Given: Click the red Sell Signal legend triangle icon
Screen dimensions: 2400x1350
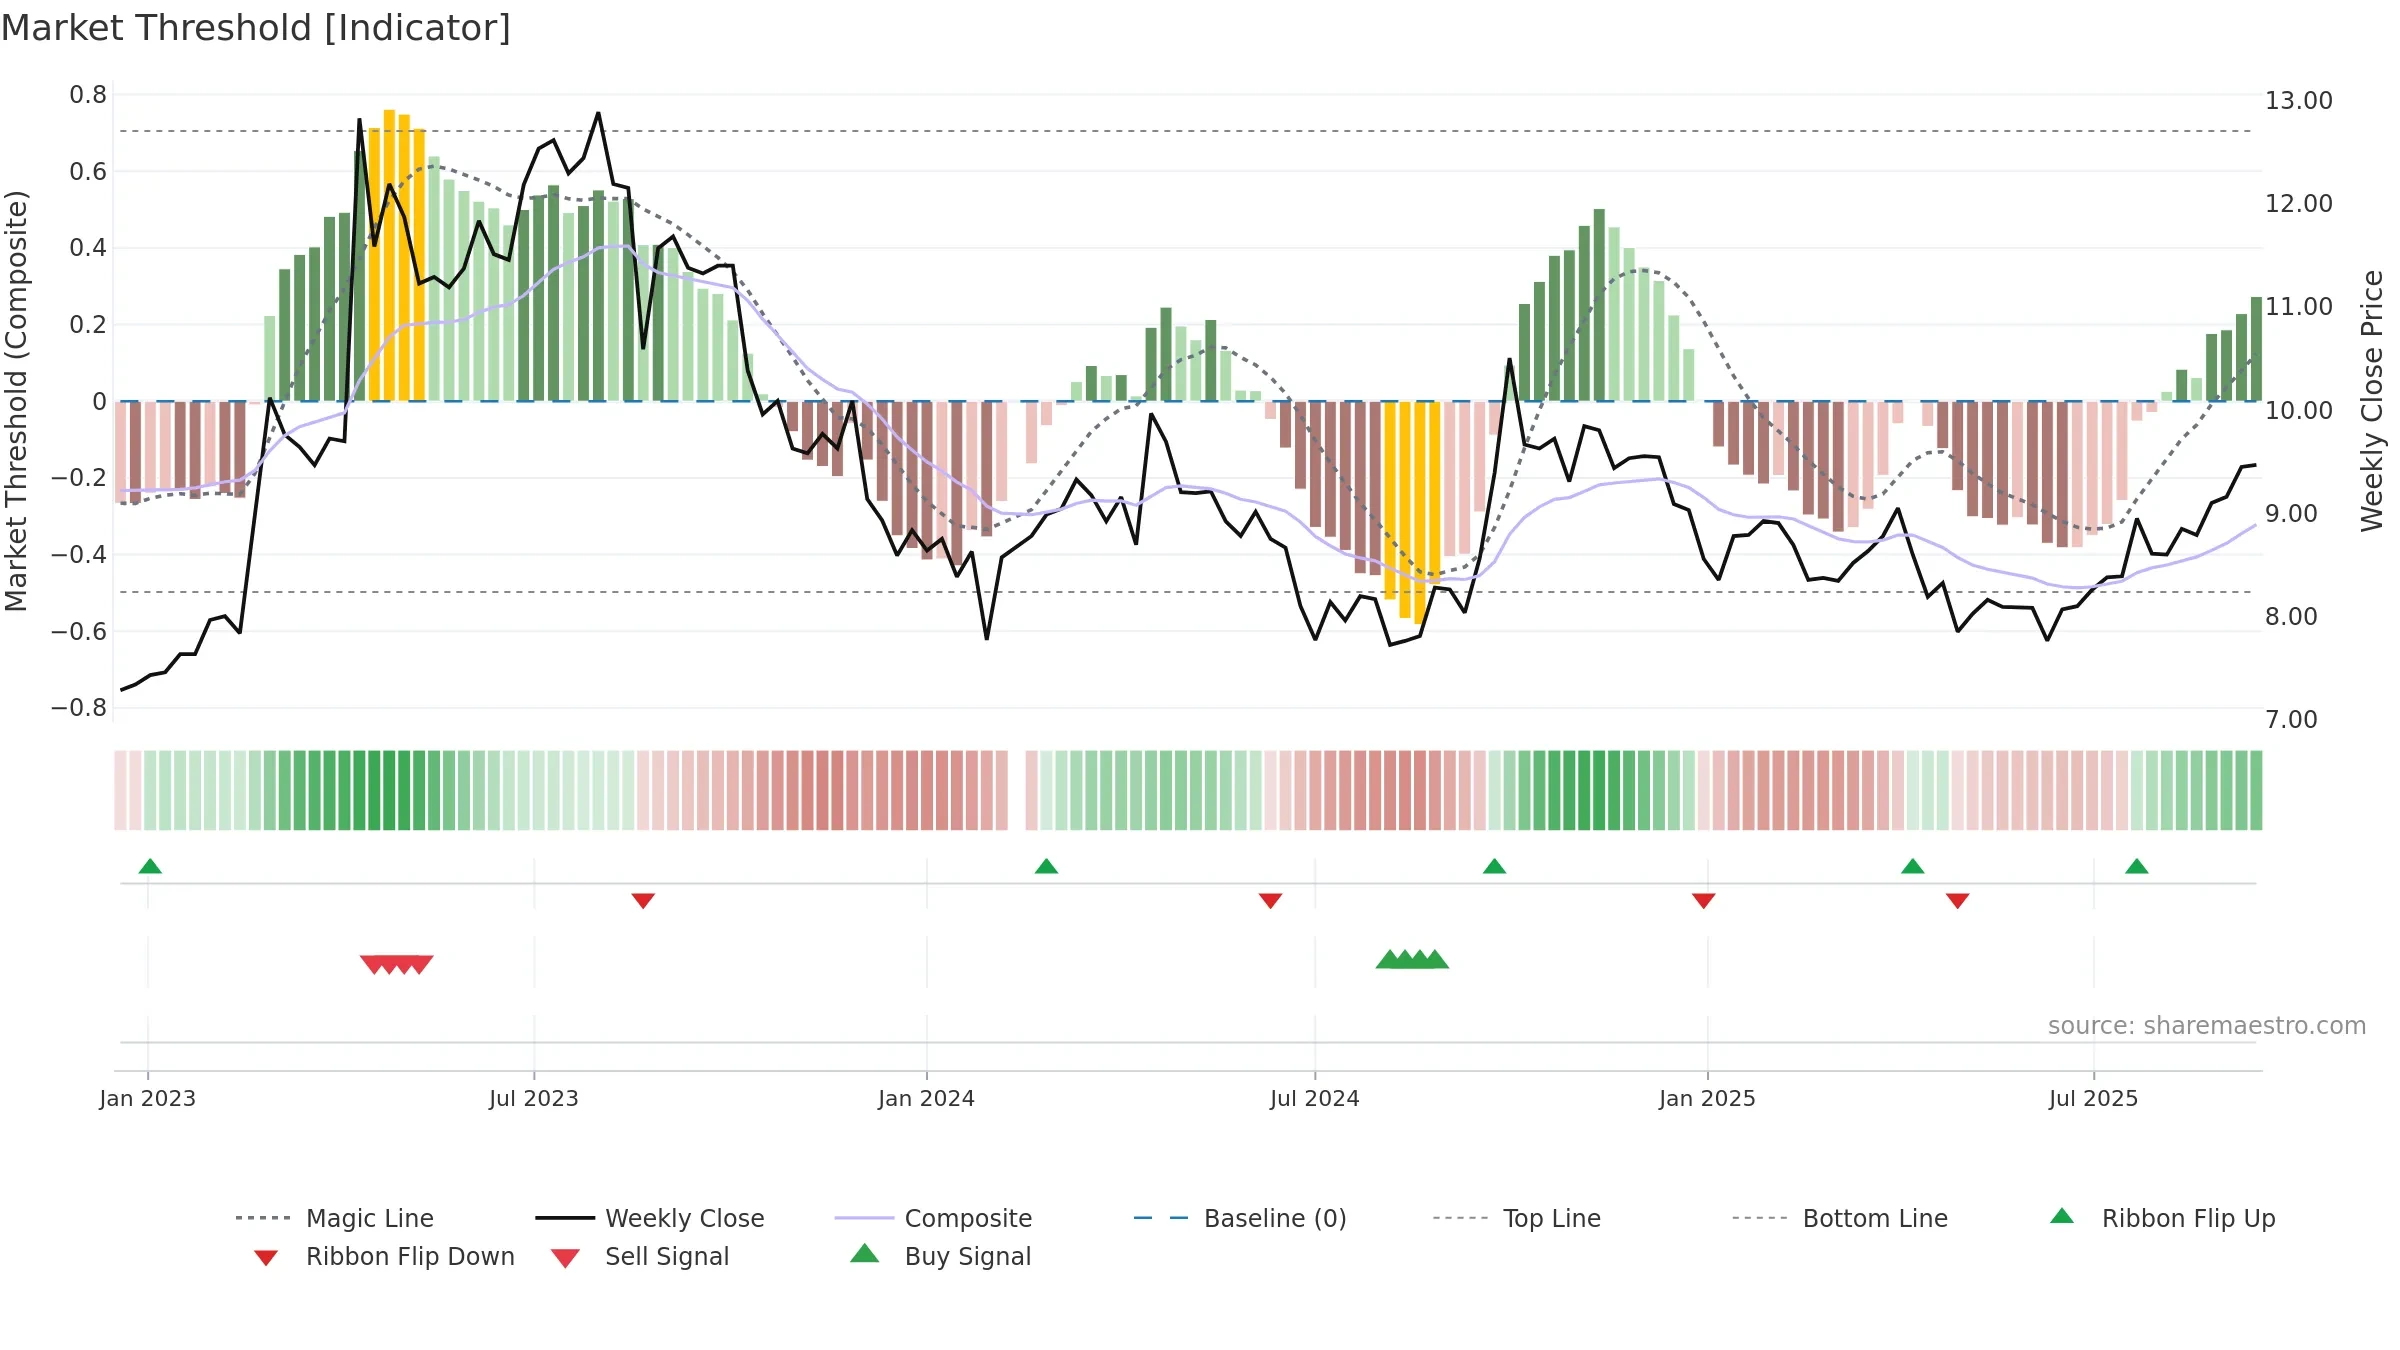Looking at the screenshot, I should pos(565,1258).
